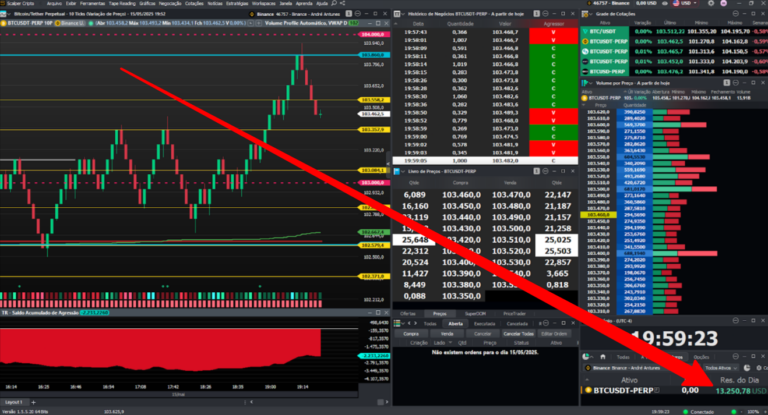Image resolution: width=768 pixels, height=415 pixels.
Task: Click the home icon in positions panel
Action: point(603,357)
